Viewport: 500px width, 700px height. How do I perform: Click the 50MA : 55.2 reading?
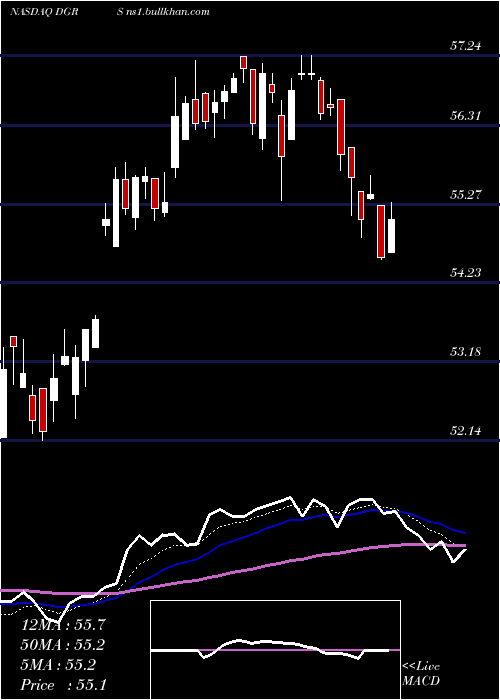click(x=63, y=645)
